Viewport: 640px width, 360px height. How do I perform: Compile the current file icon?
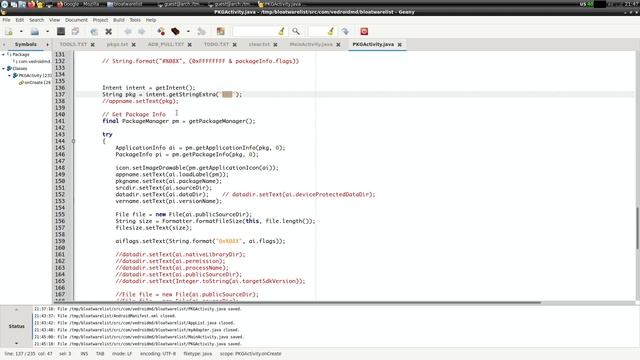tap(161, 31)
